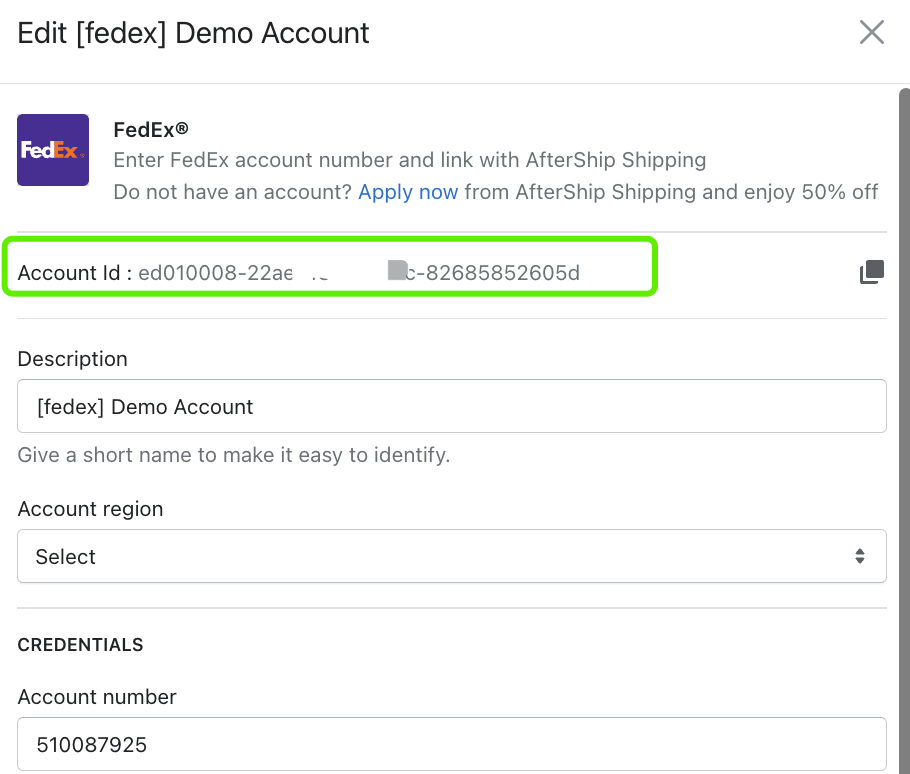
Task: Copy the Account Id with the copy icon
Action: (872, 272)
